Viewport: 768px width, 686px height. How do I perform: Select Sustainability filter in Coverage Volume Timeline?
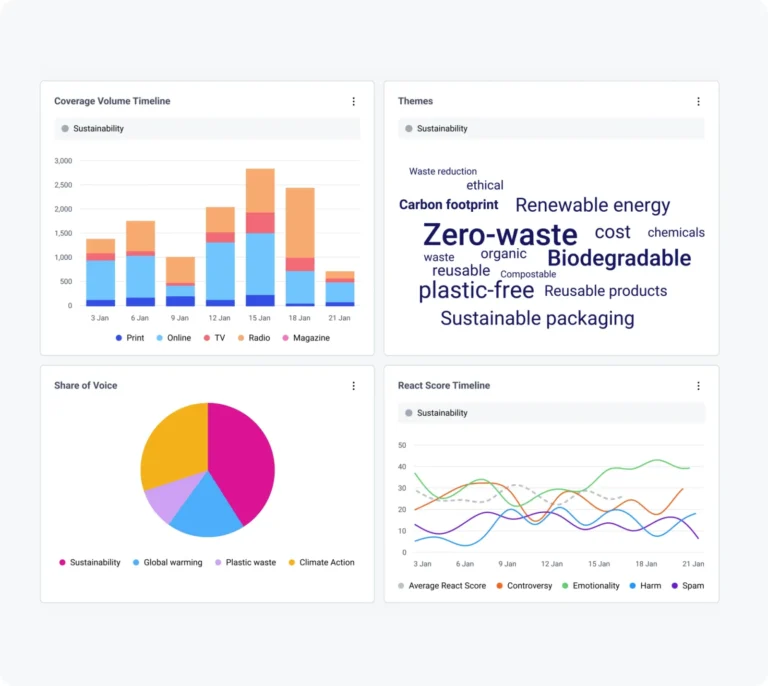[x=207, y=128]
